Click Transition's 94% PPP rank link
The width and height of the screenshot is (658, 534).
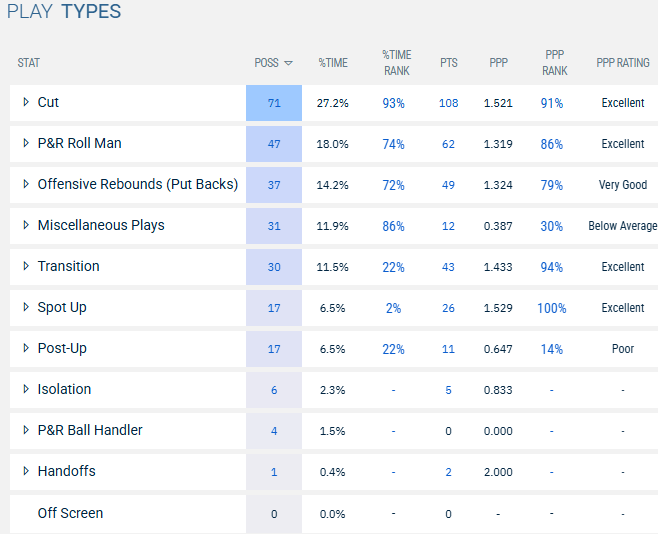[551, 267]
